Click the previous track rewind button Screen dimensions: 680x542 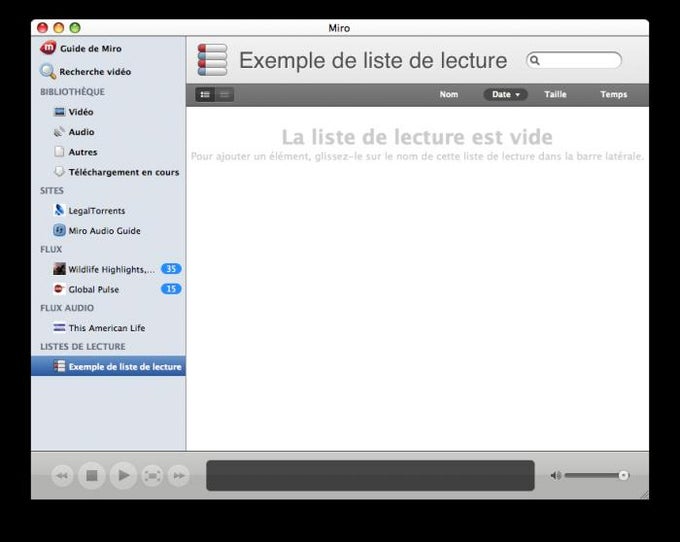[62, 476]
